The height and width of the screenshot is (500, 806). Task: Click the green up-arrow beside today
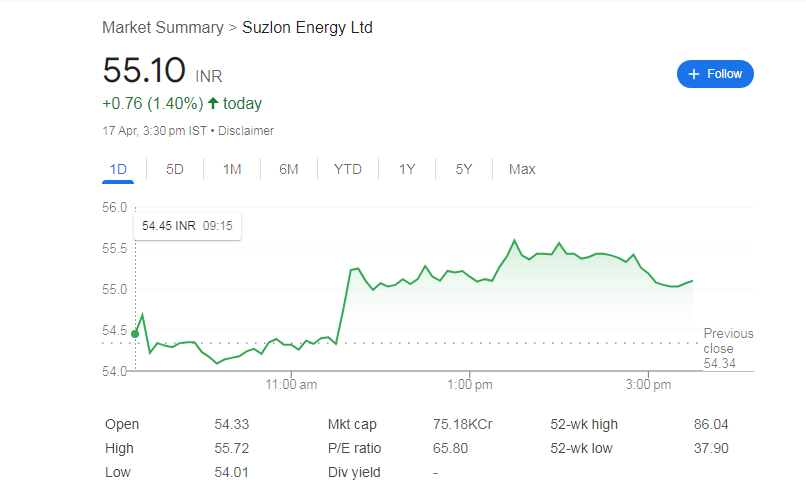[x=213, y=103]
